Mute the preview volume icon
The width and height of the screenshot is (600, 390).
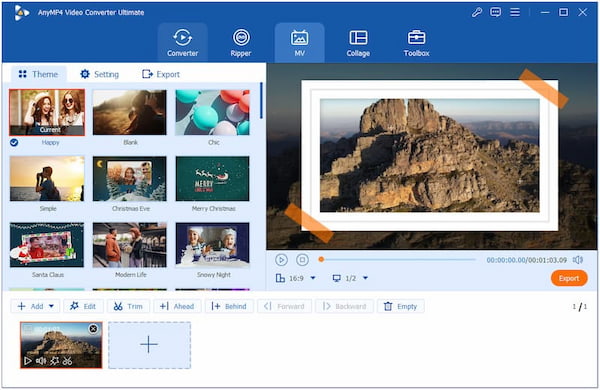[578, 260]
